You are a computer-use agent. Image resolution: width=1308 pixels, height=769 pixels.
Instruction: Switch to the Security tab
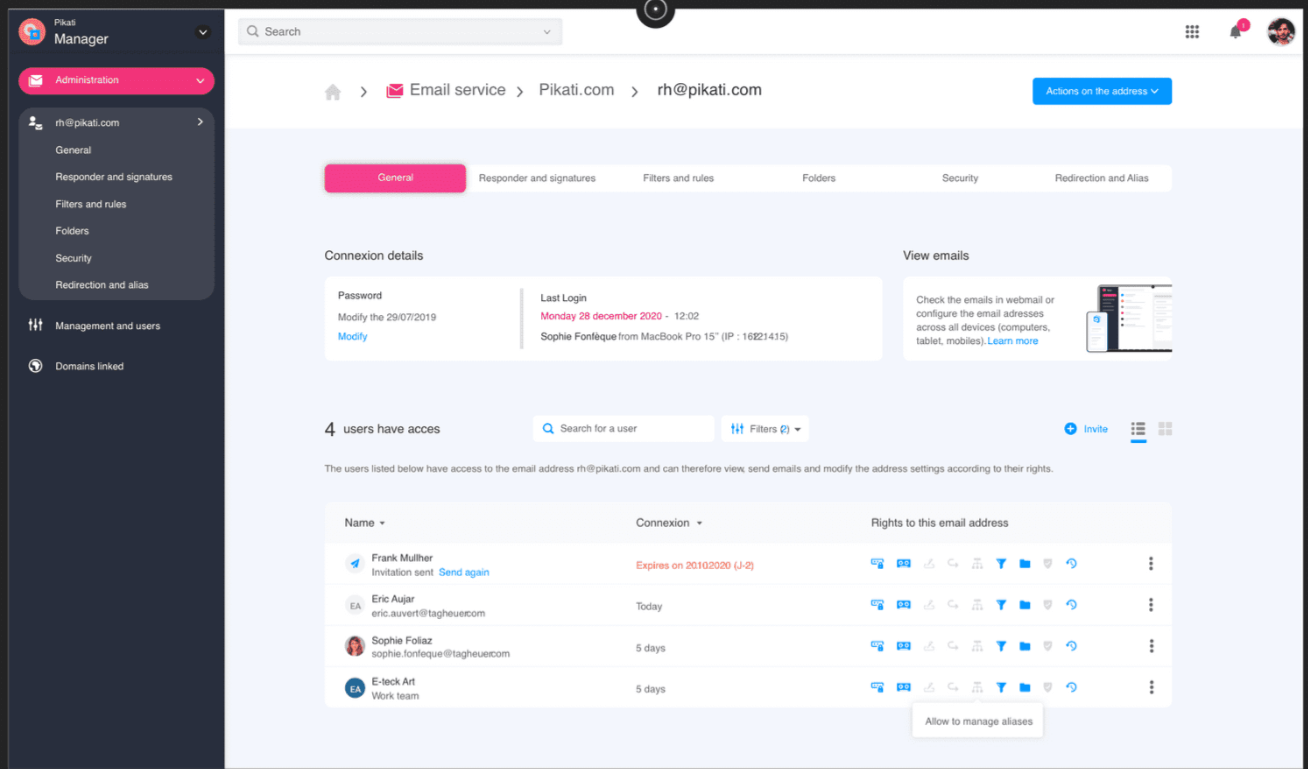point(959,178)
